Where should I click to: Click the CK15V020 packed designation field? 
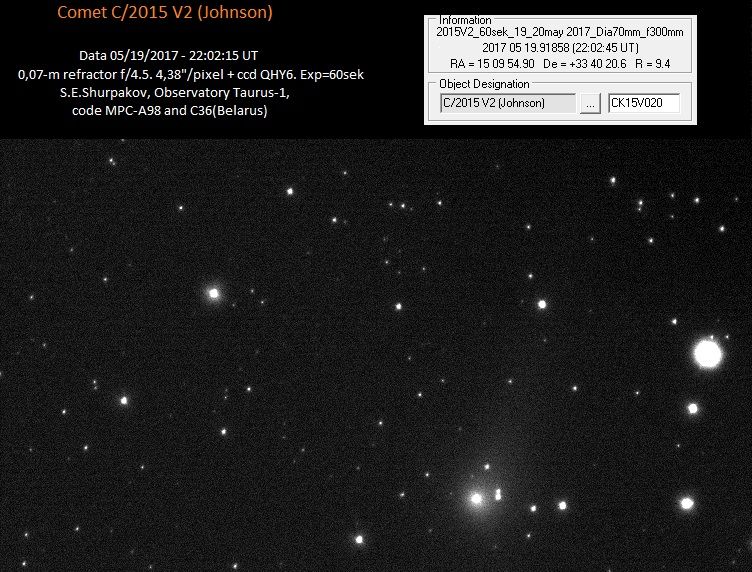point(644,103)
